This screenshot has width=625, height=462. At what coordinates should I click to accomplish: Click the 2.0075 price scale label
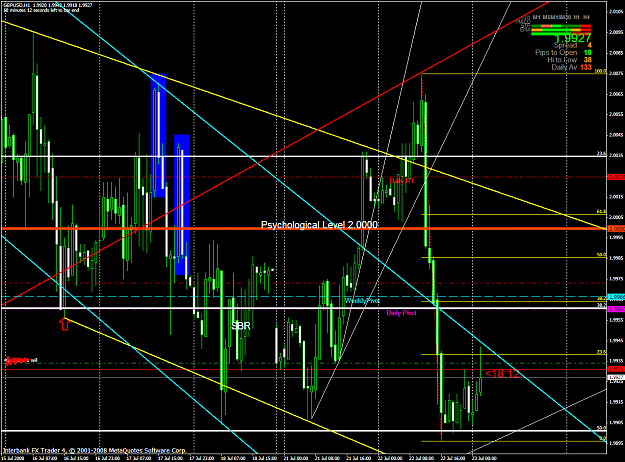[616, 73]
